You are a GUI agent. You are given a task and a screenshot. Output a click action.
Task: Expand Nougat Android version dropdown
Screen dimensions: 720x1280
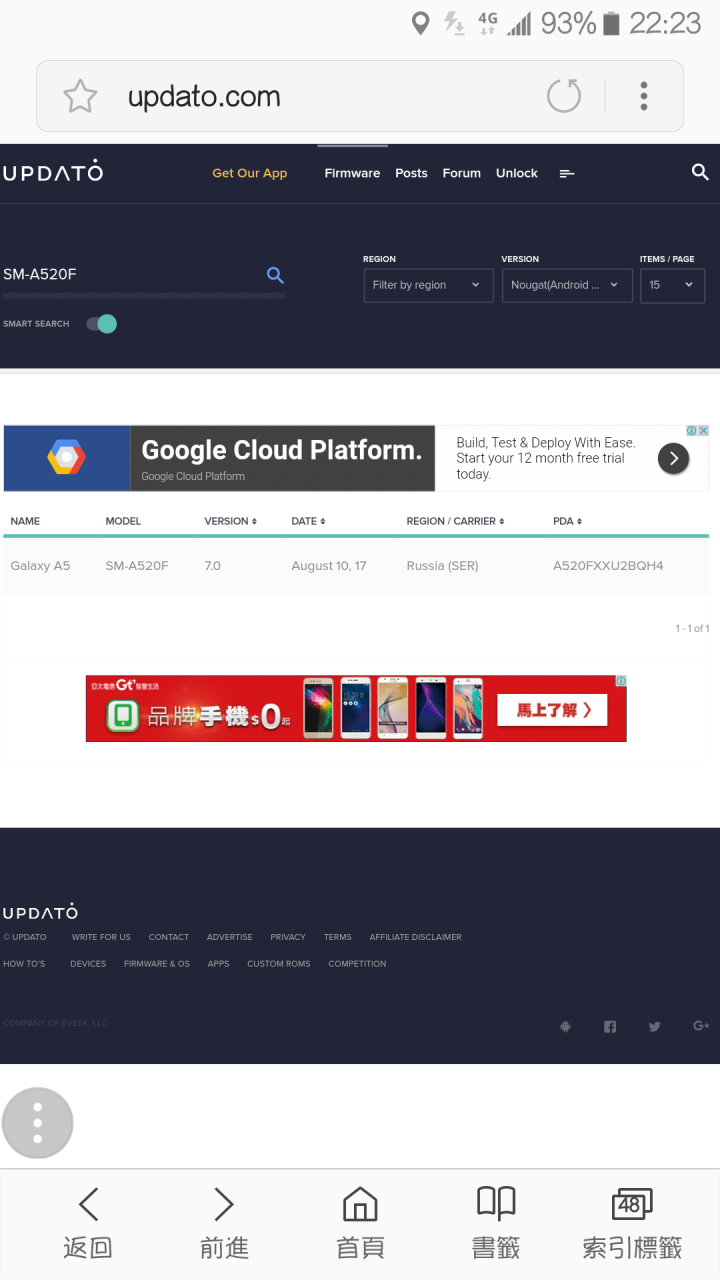[566, 285]
